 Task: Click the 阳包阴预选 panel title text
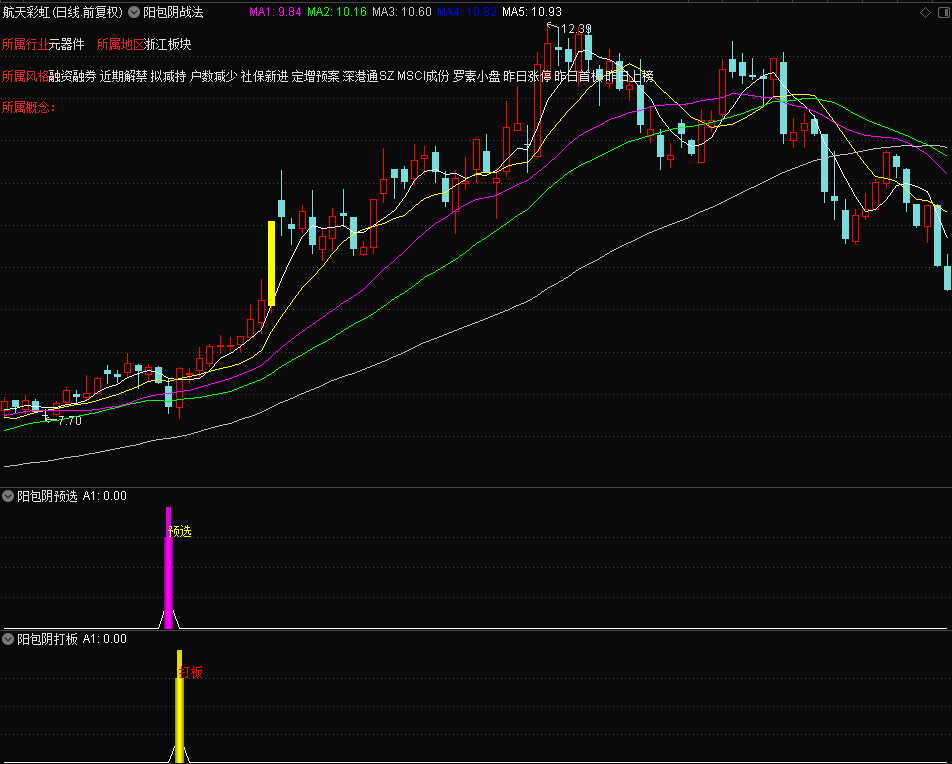(47, 495)
